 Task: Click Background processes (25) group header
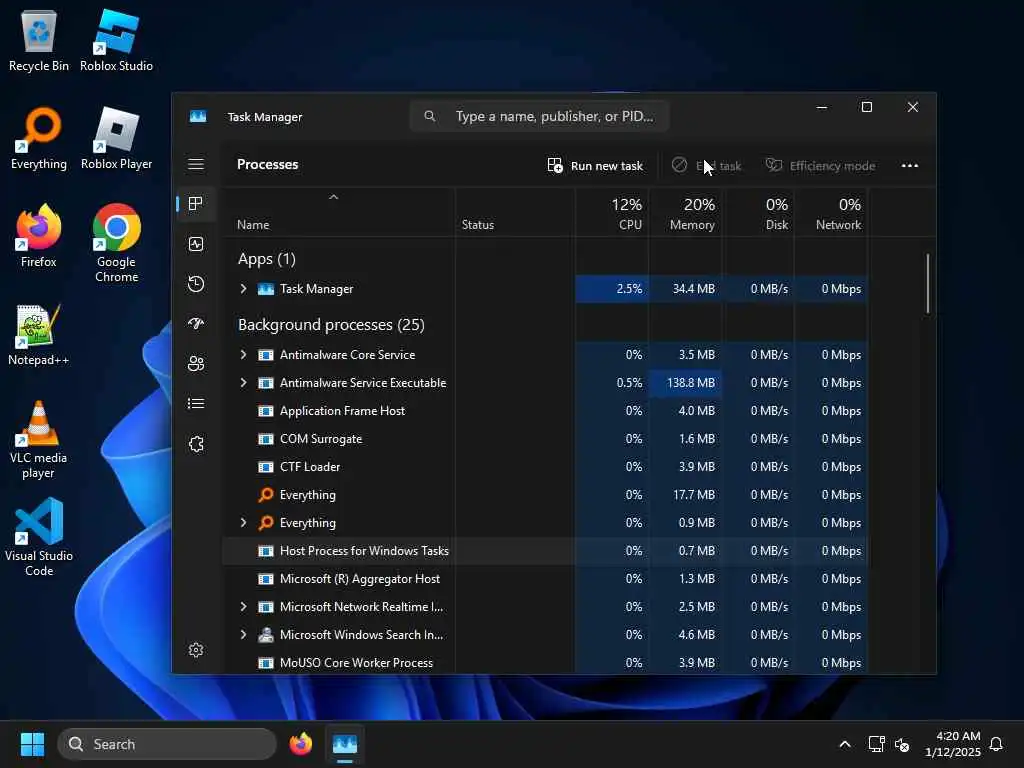point(331,325)
